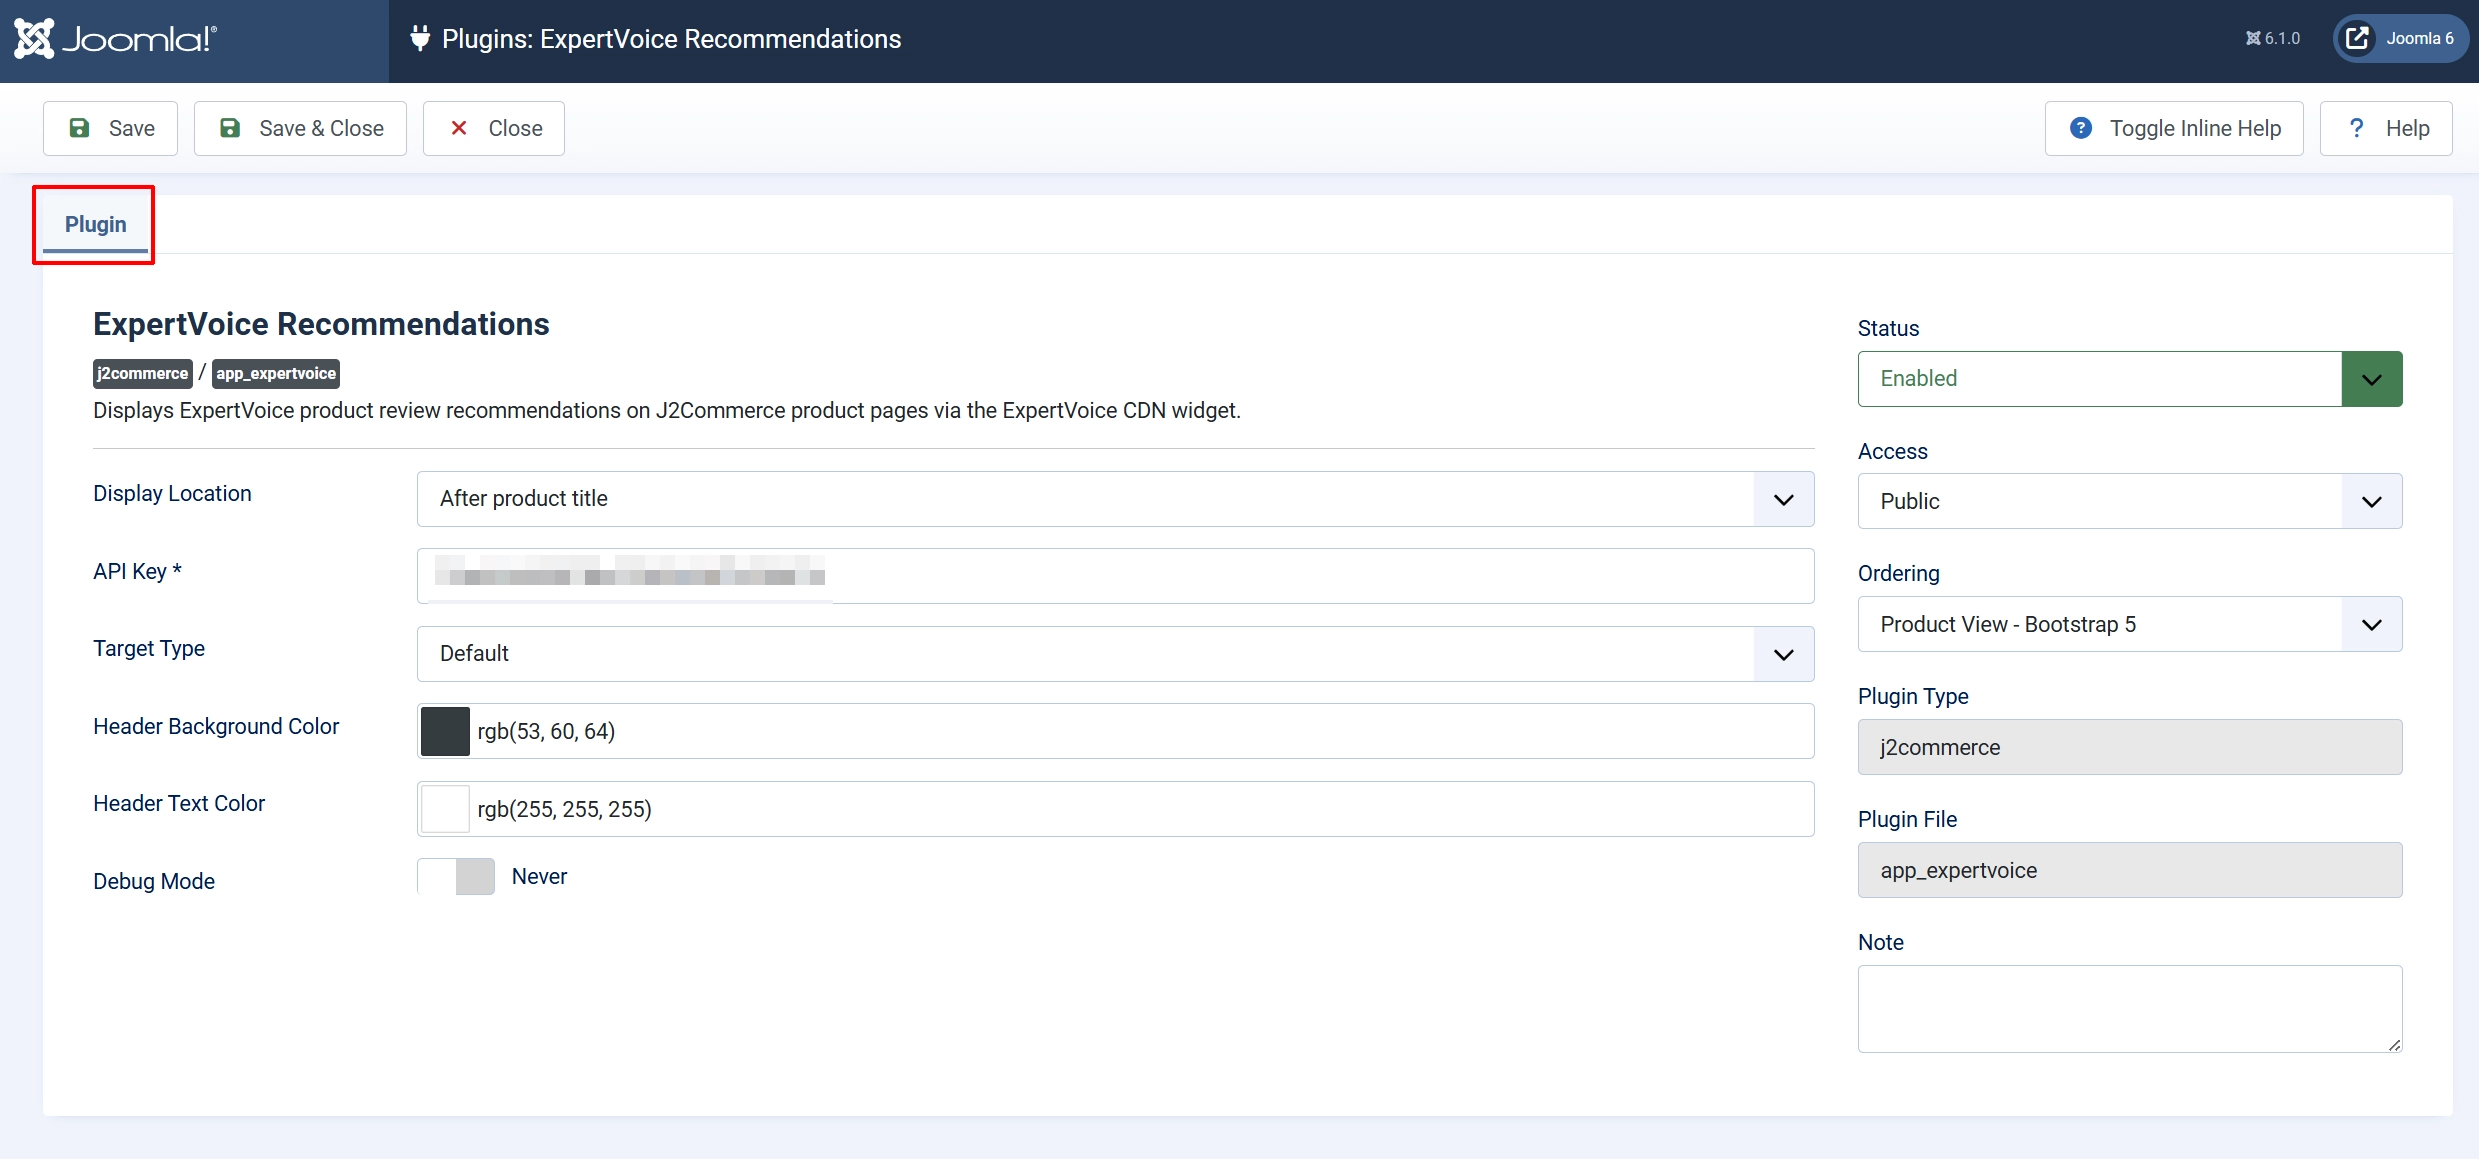The image size is (2479, 1159).
Task: Click the ExpertVoice Recommendations heading
Action: pos(321,324)
